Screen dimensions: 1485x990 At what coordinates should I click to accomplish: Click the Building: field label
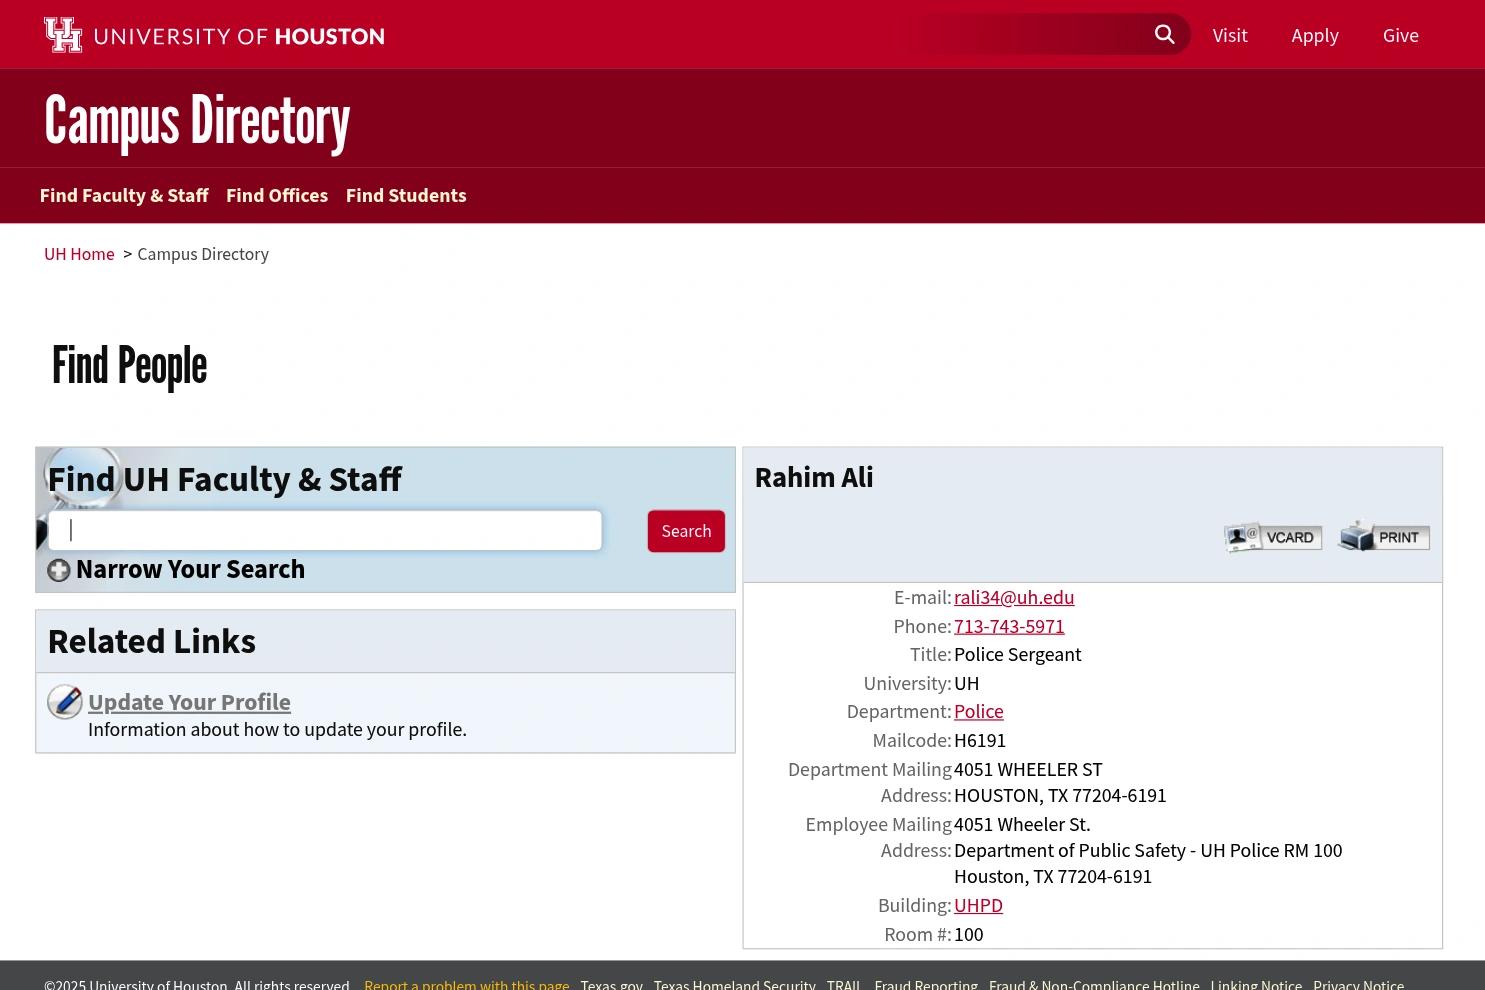[914, 905]
